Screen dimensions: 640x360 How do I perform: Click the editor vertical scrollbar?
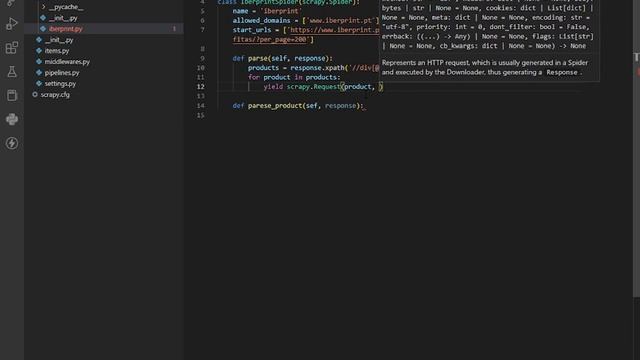636,149
